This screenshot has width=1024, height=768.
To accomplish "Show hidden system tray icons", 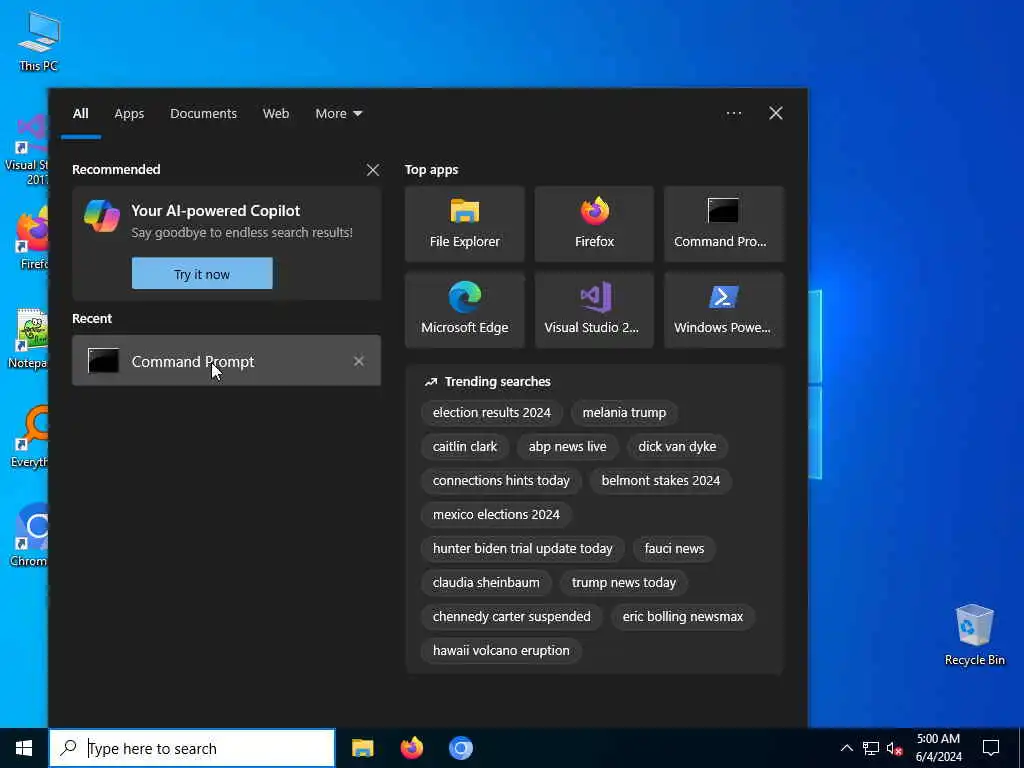I will (846, 748).
